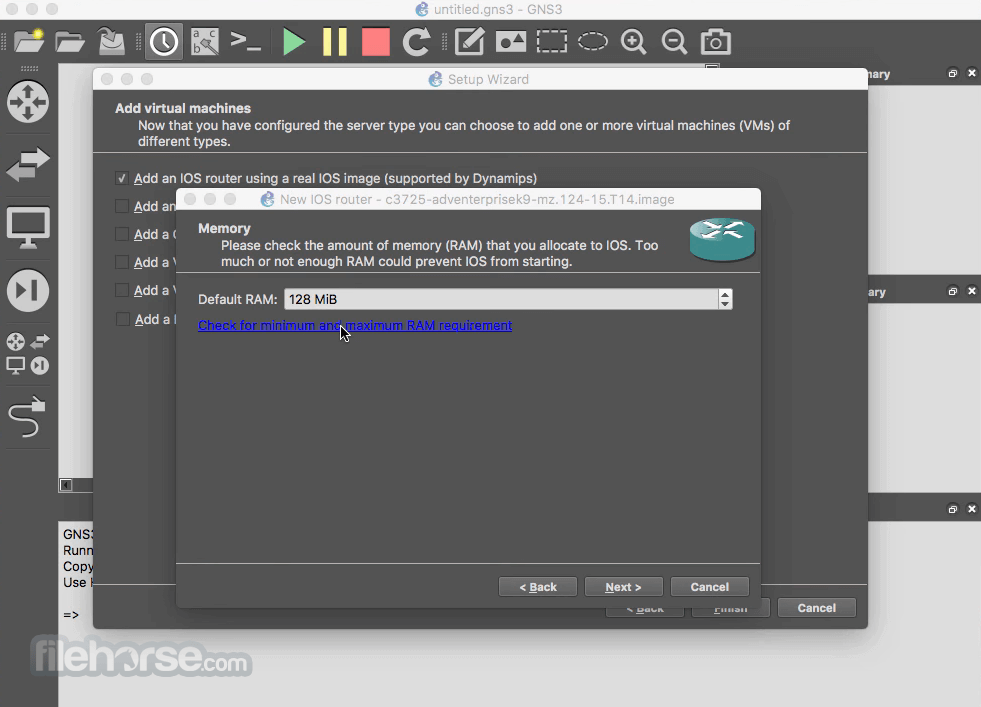
Task: Browse routers in the device sidebar
Action: click(28, 101)
